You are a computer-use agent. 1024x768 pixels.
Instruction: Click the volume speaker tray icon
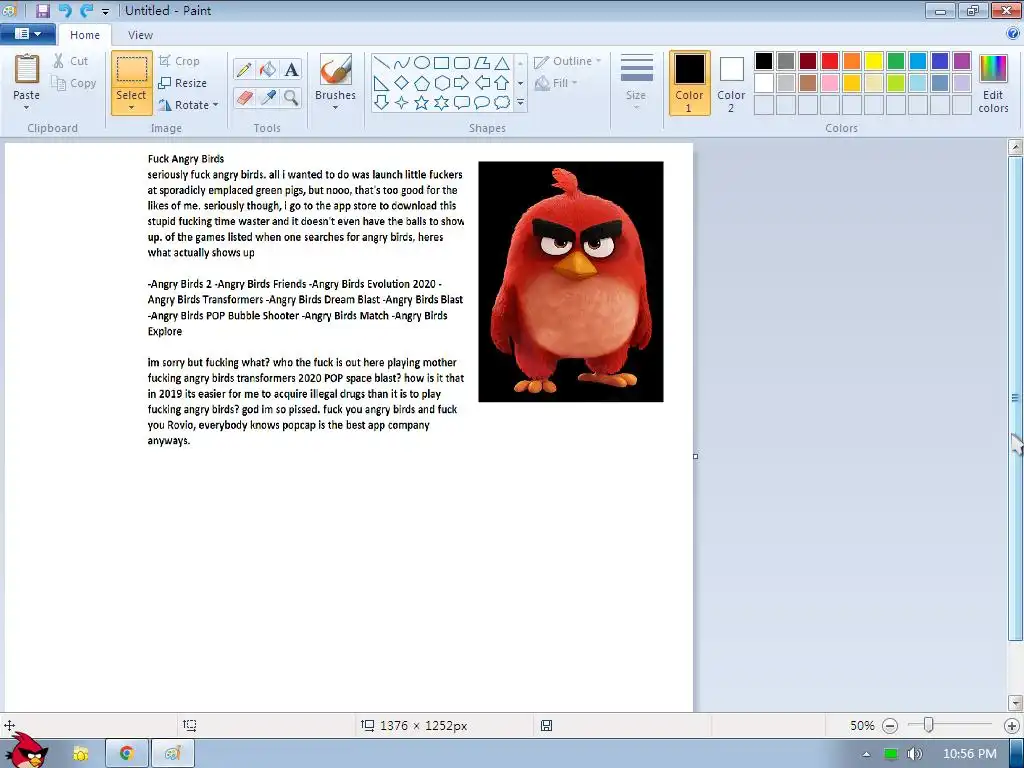(x=914, y=754)
